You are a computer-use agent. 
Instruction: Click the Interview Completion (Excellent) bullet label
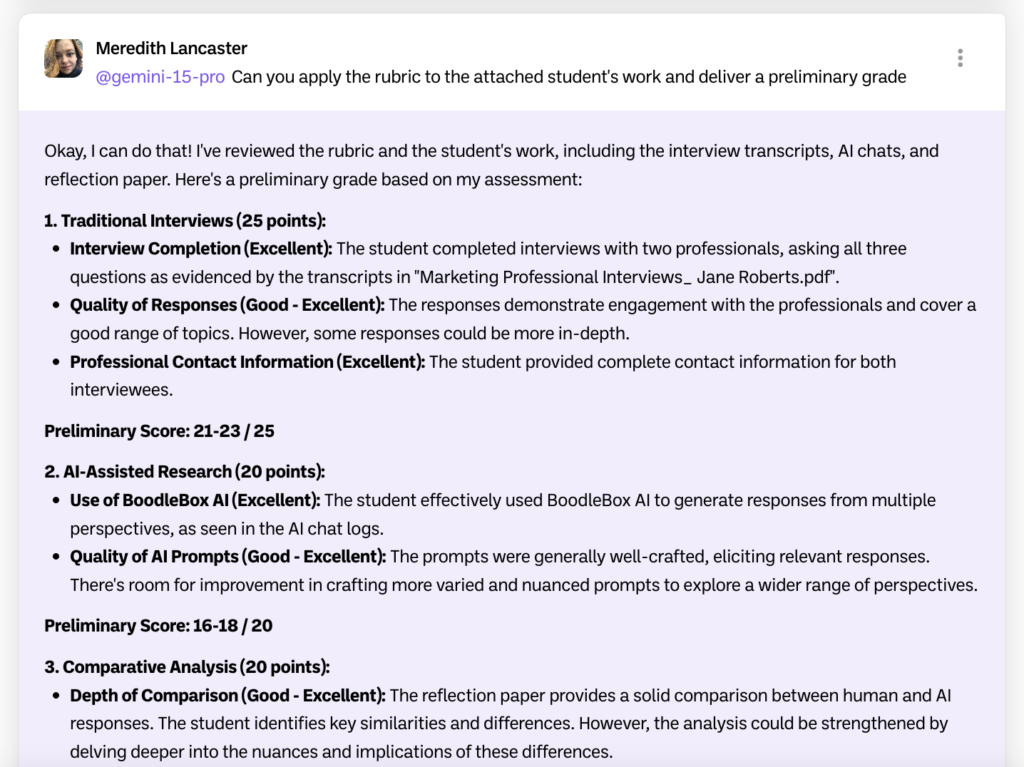pyautogui.click(x=201, y=248)
